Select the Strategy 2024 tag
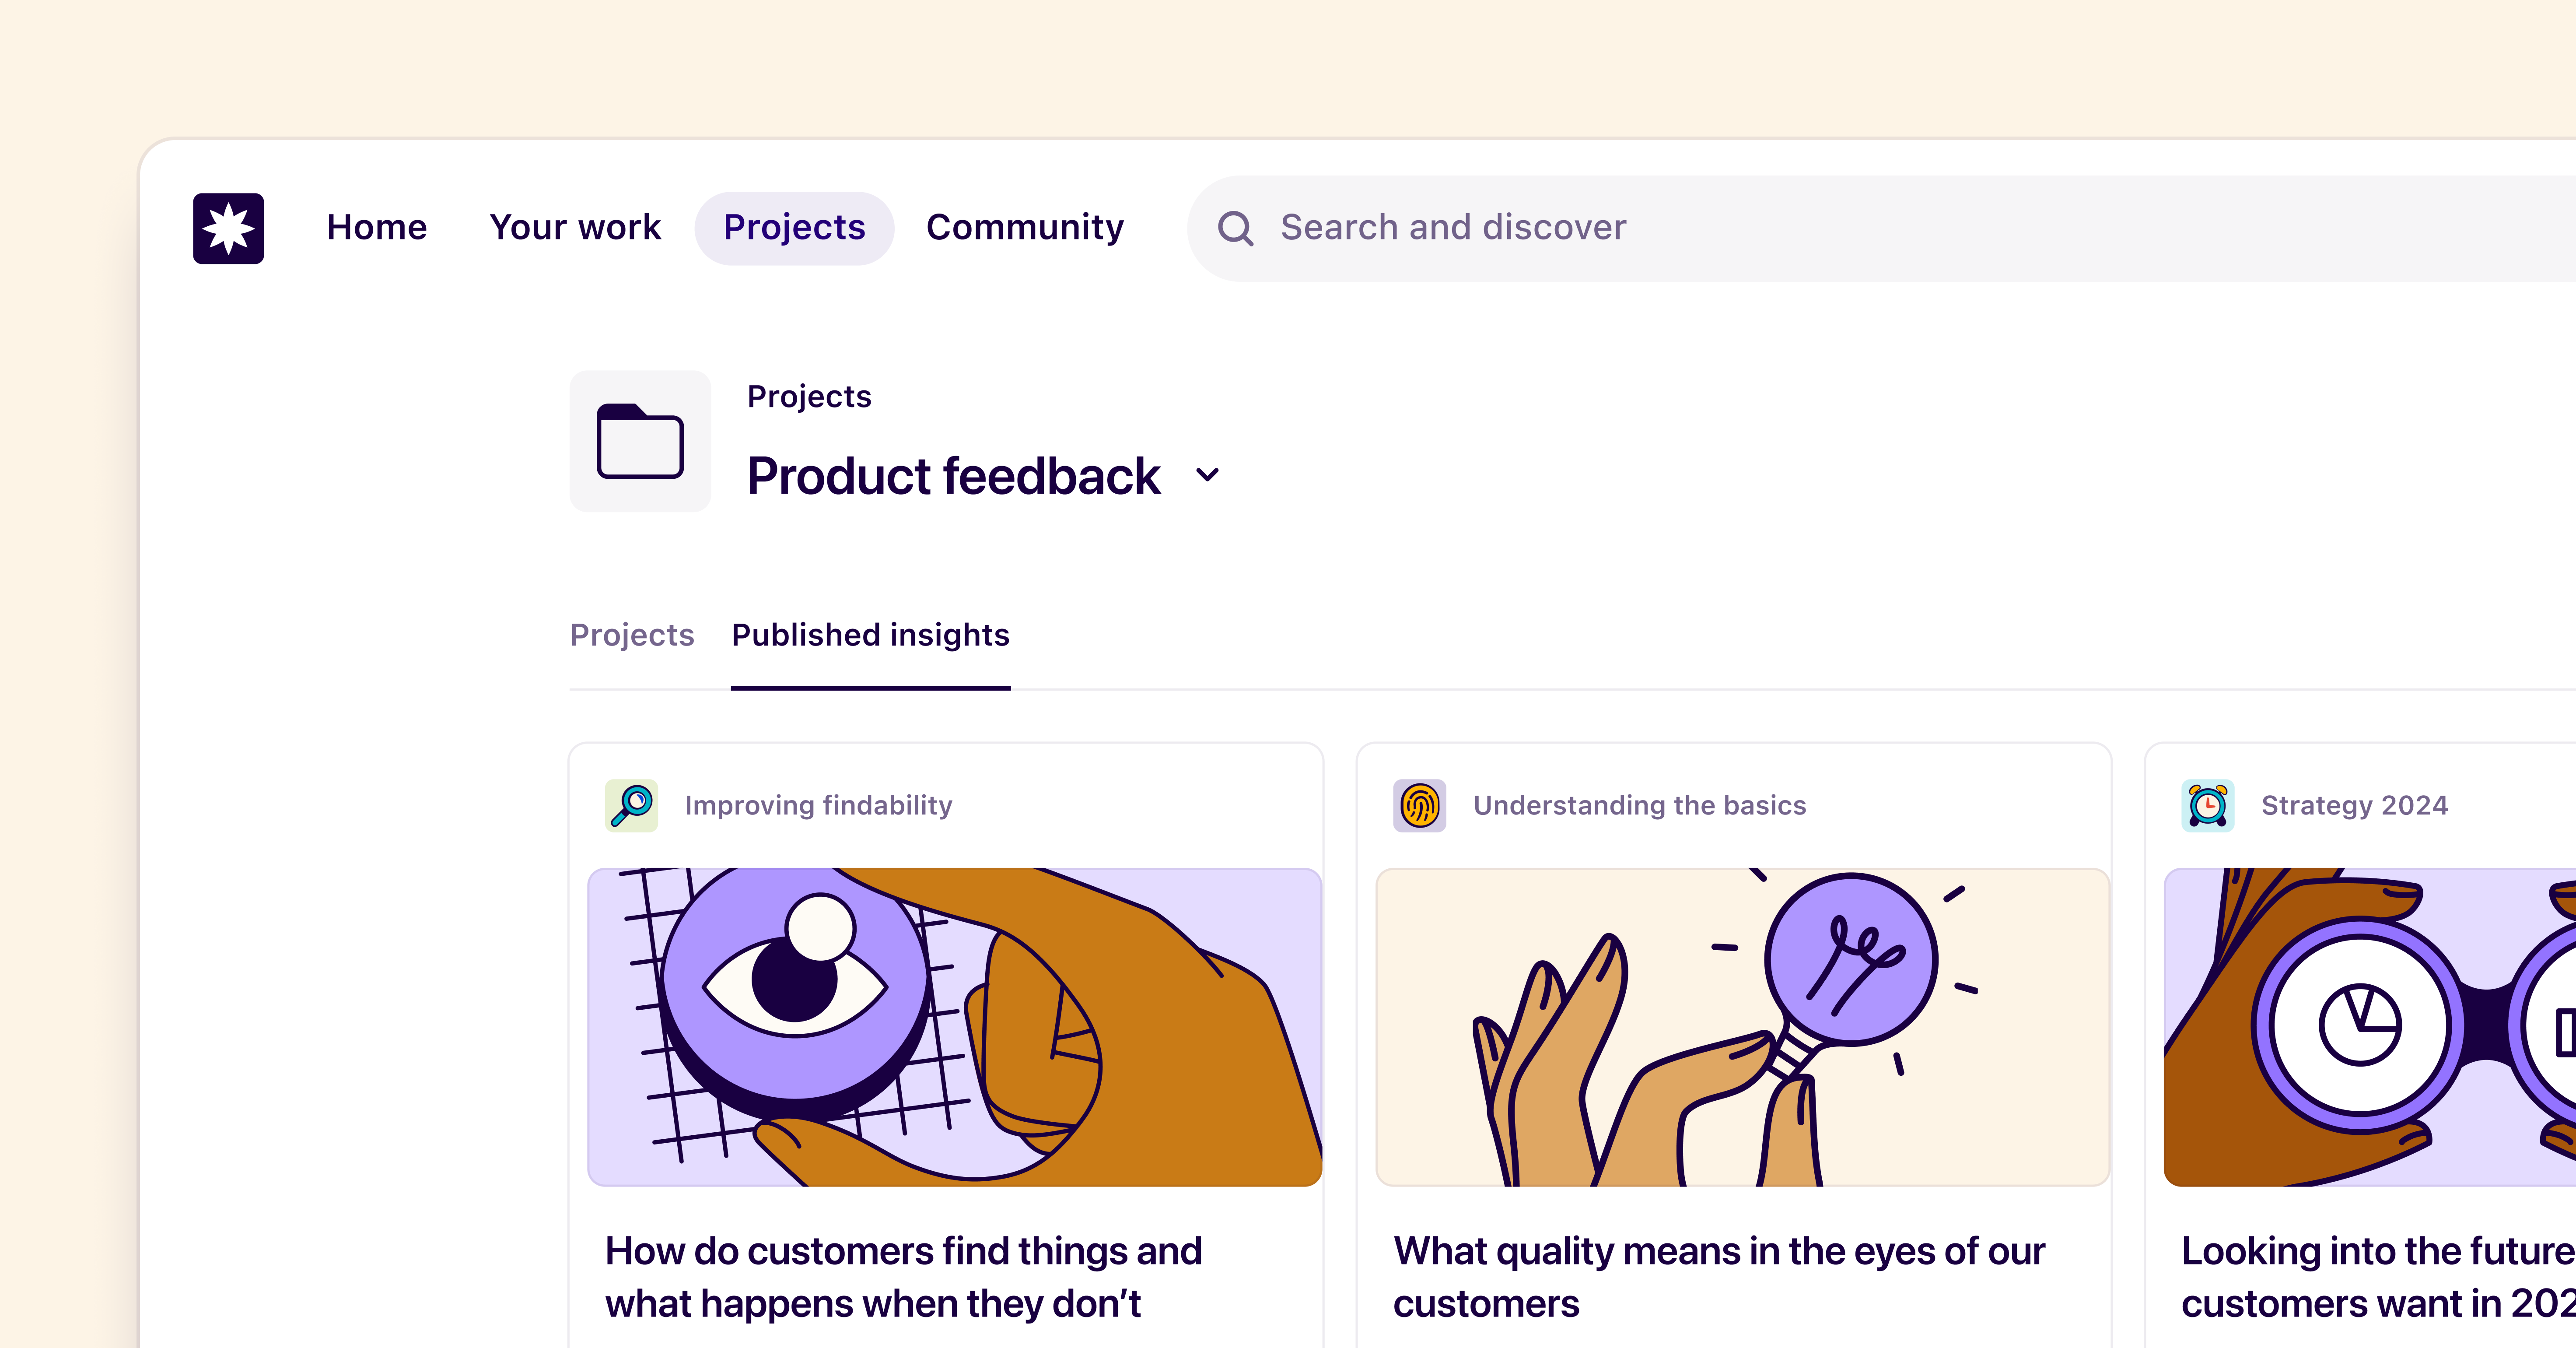Image resolution: width=2576 pixels, height=1348 pixels. [x=2354, y=805]
